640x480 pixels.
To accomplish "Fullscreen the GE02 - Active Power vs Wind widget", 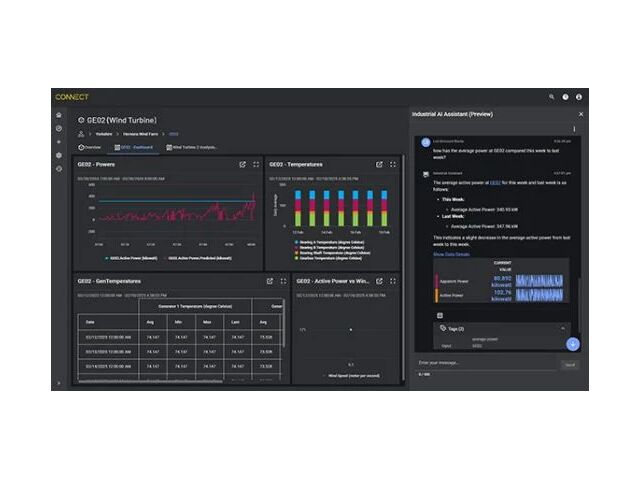I will (393, 281).
